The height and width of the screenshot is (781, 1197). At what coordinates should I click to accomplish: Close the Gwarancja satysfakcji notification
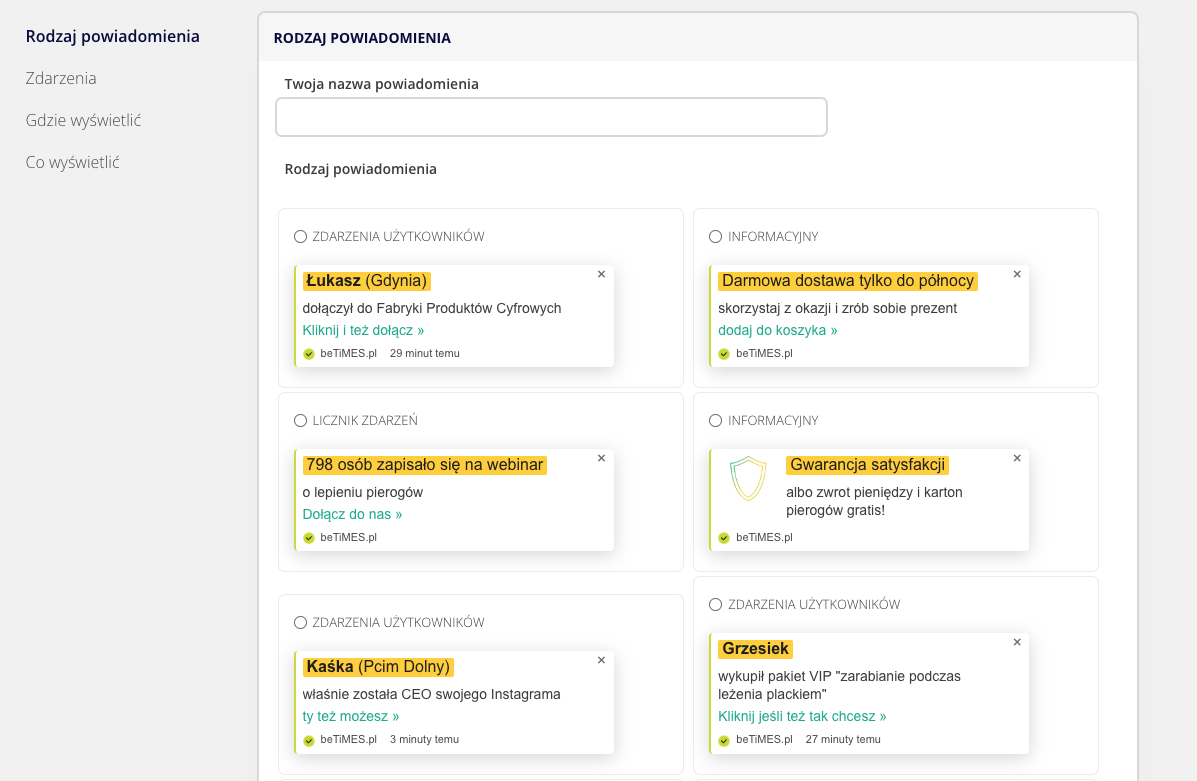tap(1017, 458)
